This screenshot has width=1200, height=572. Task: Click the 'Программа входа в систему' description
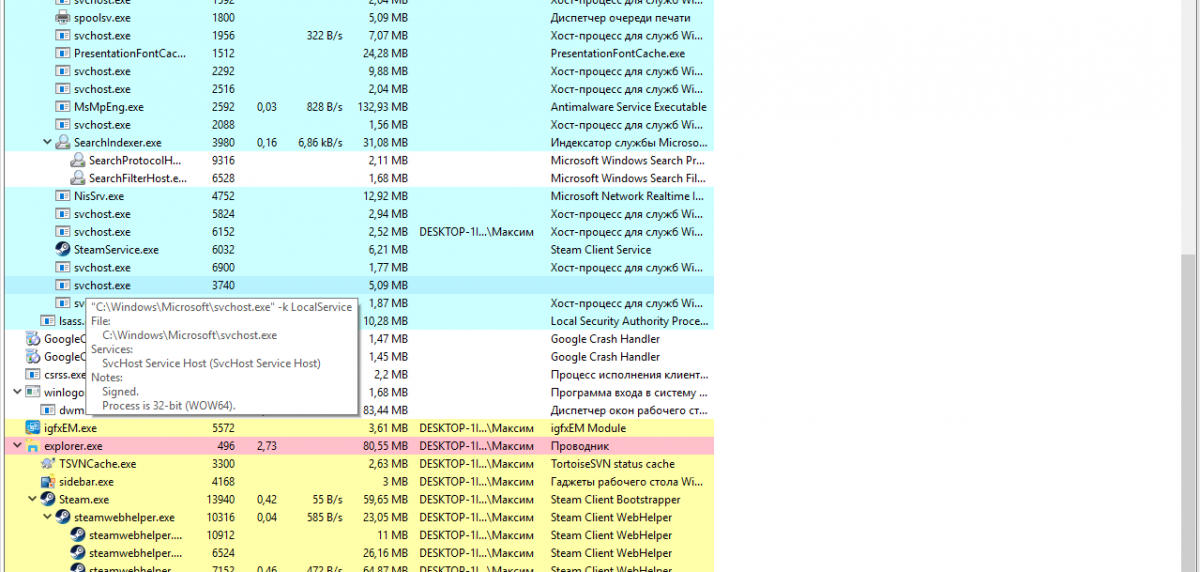tap(629, 392)
